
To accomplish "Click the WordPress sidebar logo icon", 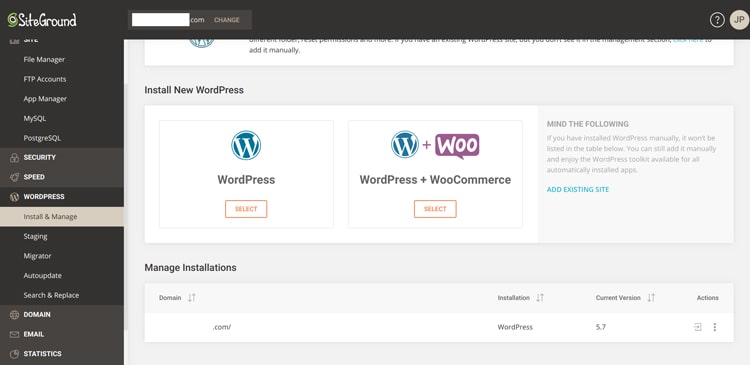I will point(14,197).
